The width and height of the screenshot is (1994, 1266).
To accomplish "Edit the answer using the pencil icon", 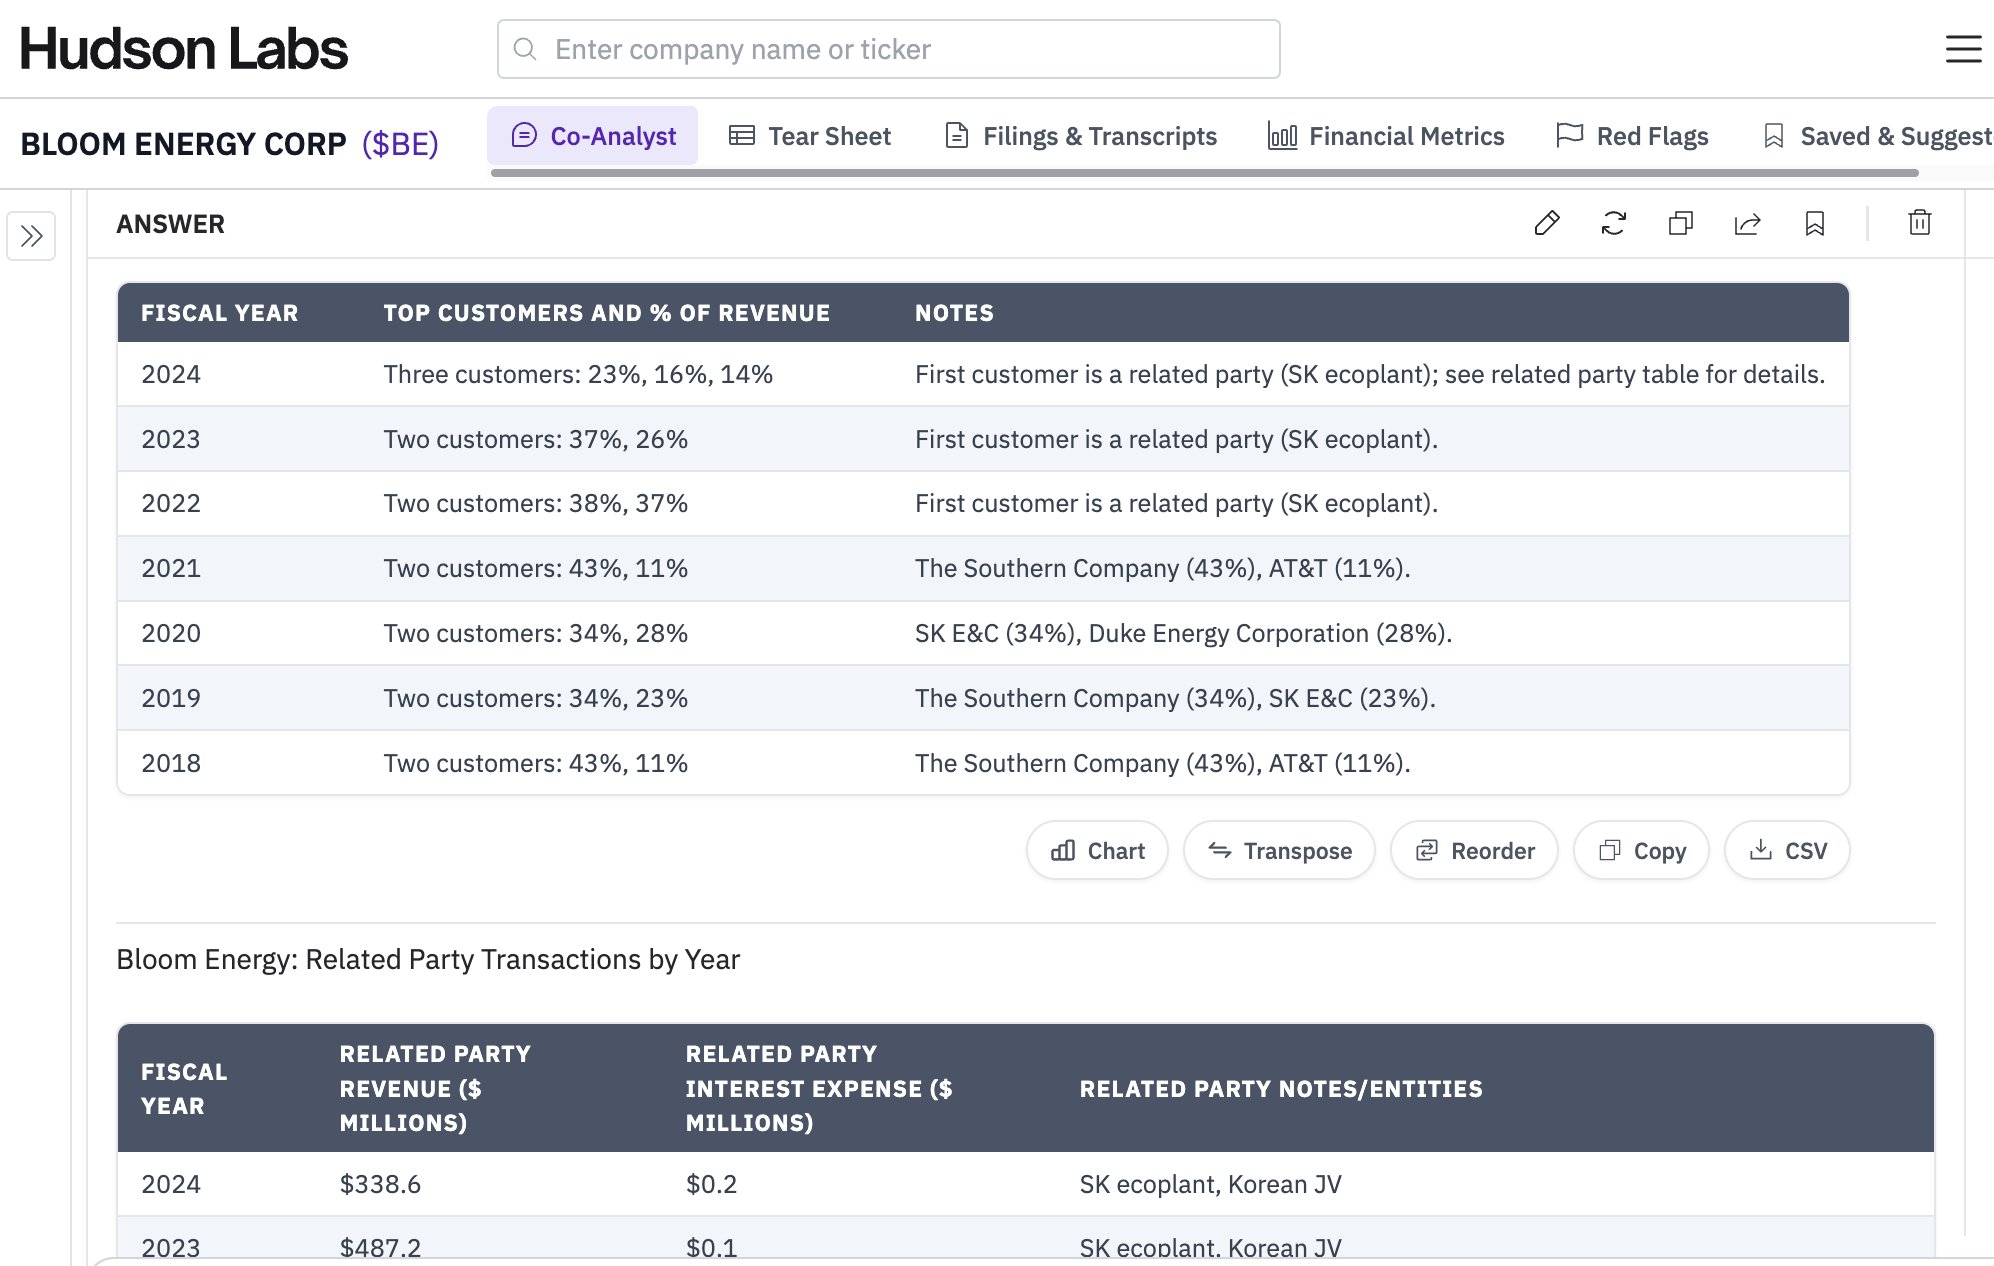I will click(1547, 224).
